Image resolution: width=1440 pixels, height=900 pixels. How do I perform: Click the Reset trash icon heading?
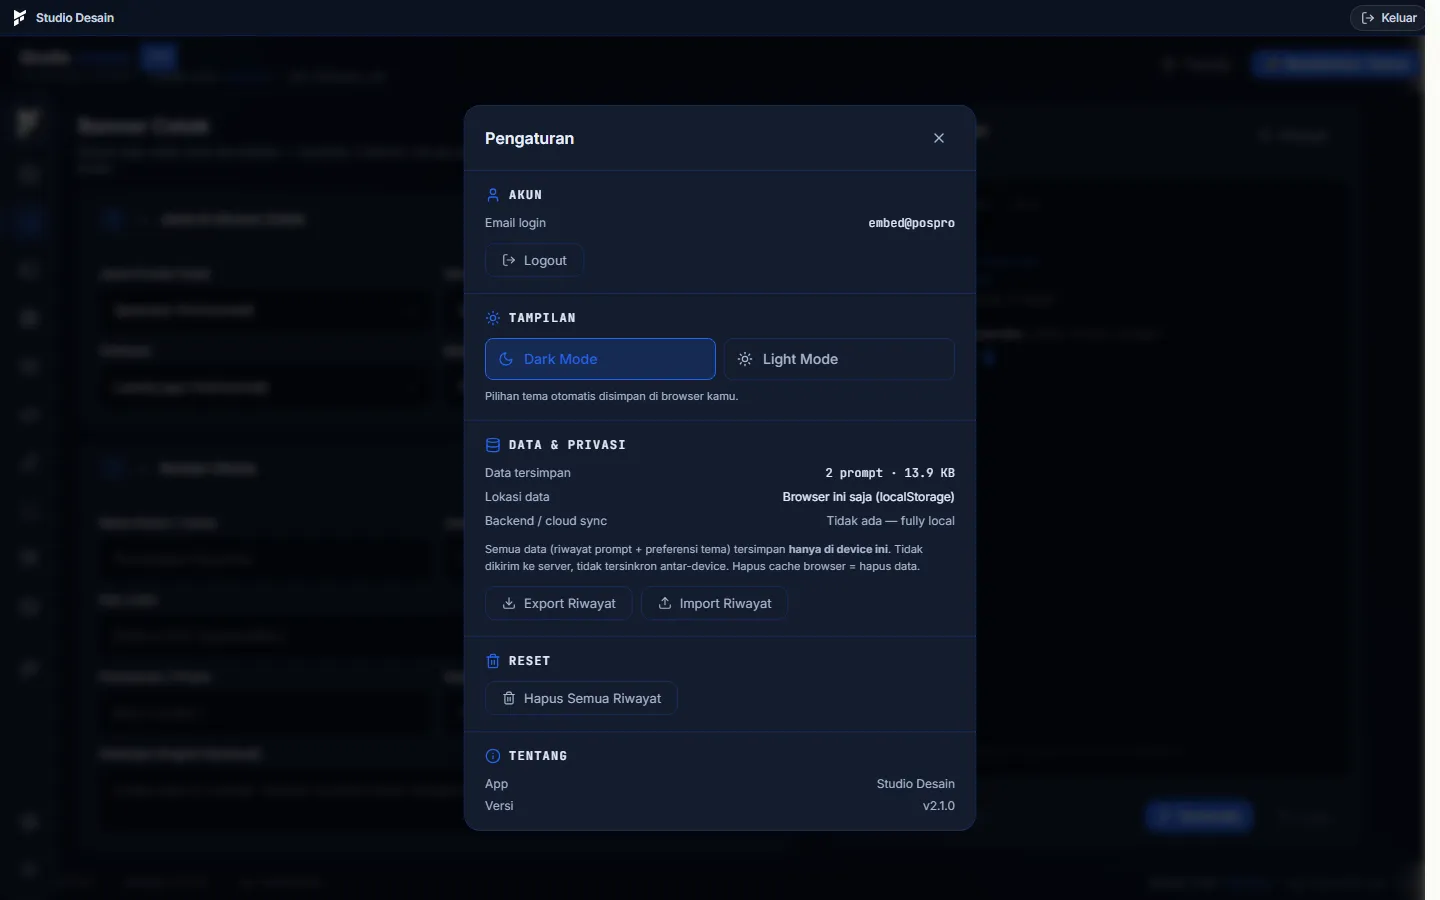click(493, 661)
